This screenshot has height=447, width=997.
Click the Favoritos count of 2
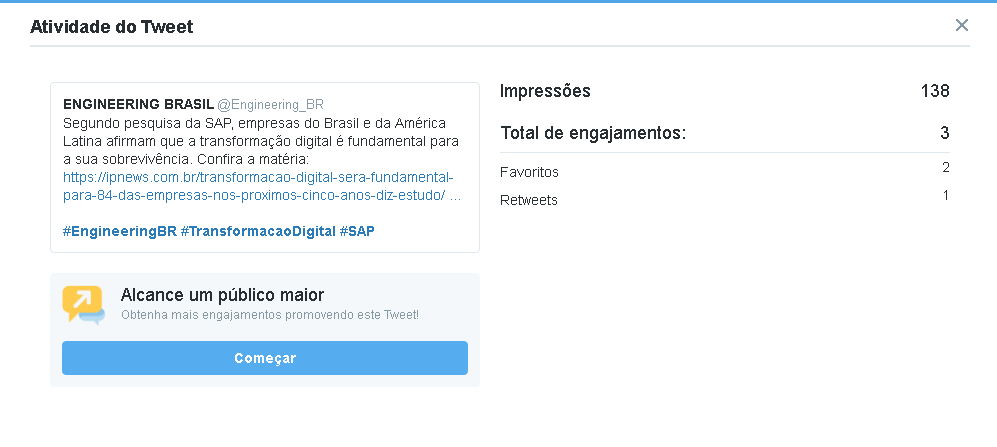945,168
